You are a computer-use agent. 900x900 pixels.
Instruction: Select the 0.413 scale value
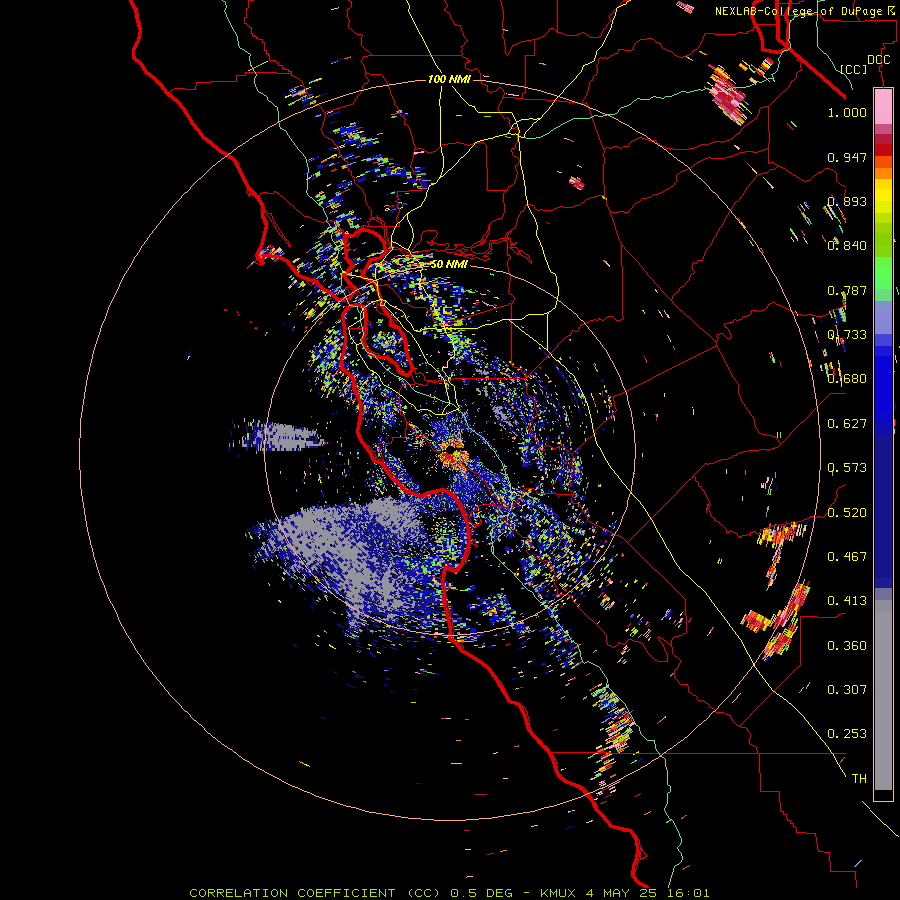pyautogui.click(x=847, y=601)
